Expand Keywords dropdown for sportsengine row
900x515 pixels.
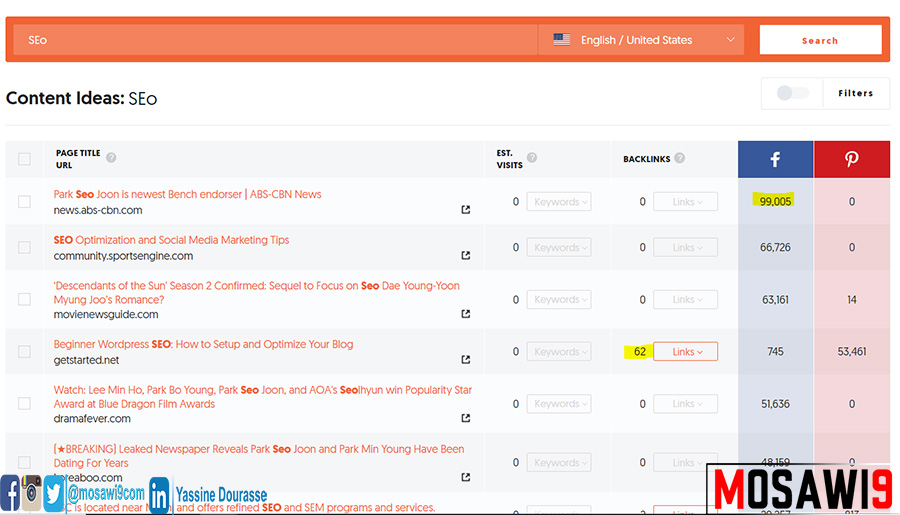[559, 247]
